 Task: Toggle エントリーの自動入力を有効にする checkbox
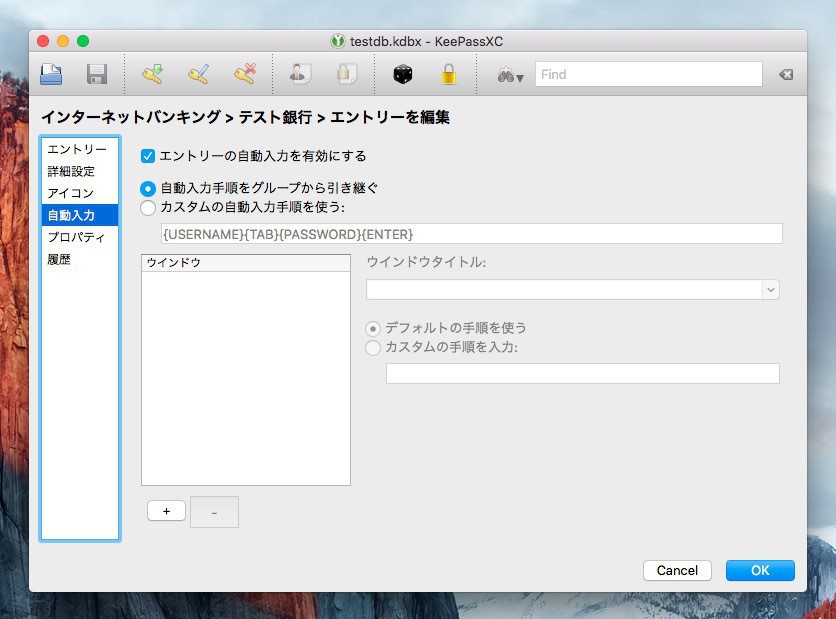pos(148,156)
